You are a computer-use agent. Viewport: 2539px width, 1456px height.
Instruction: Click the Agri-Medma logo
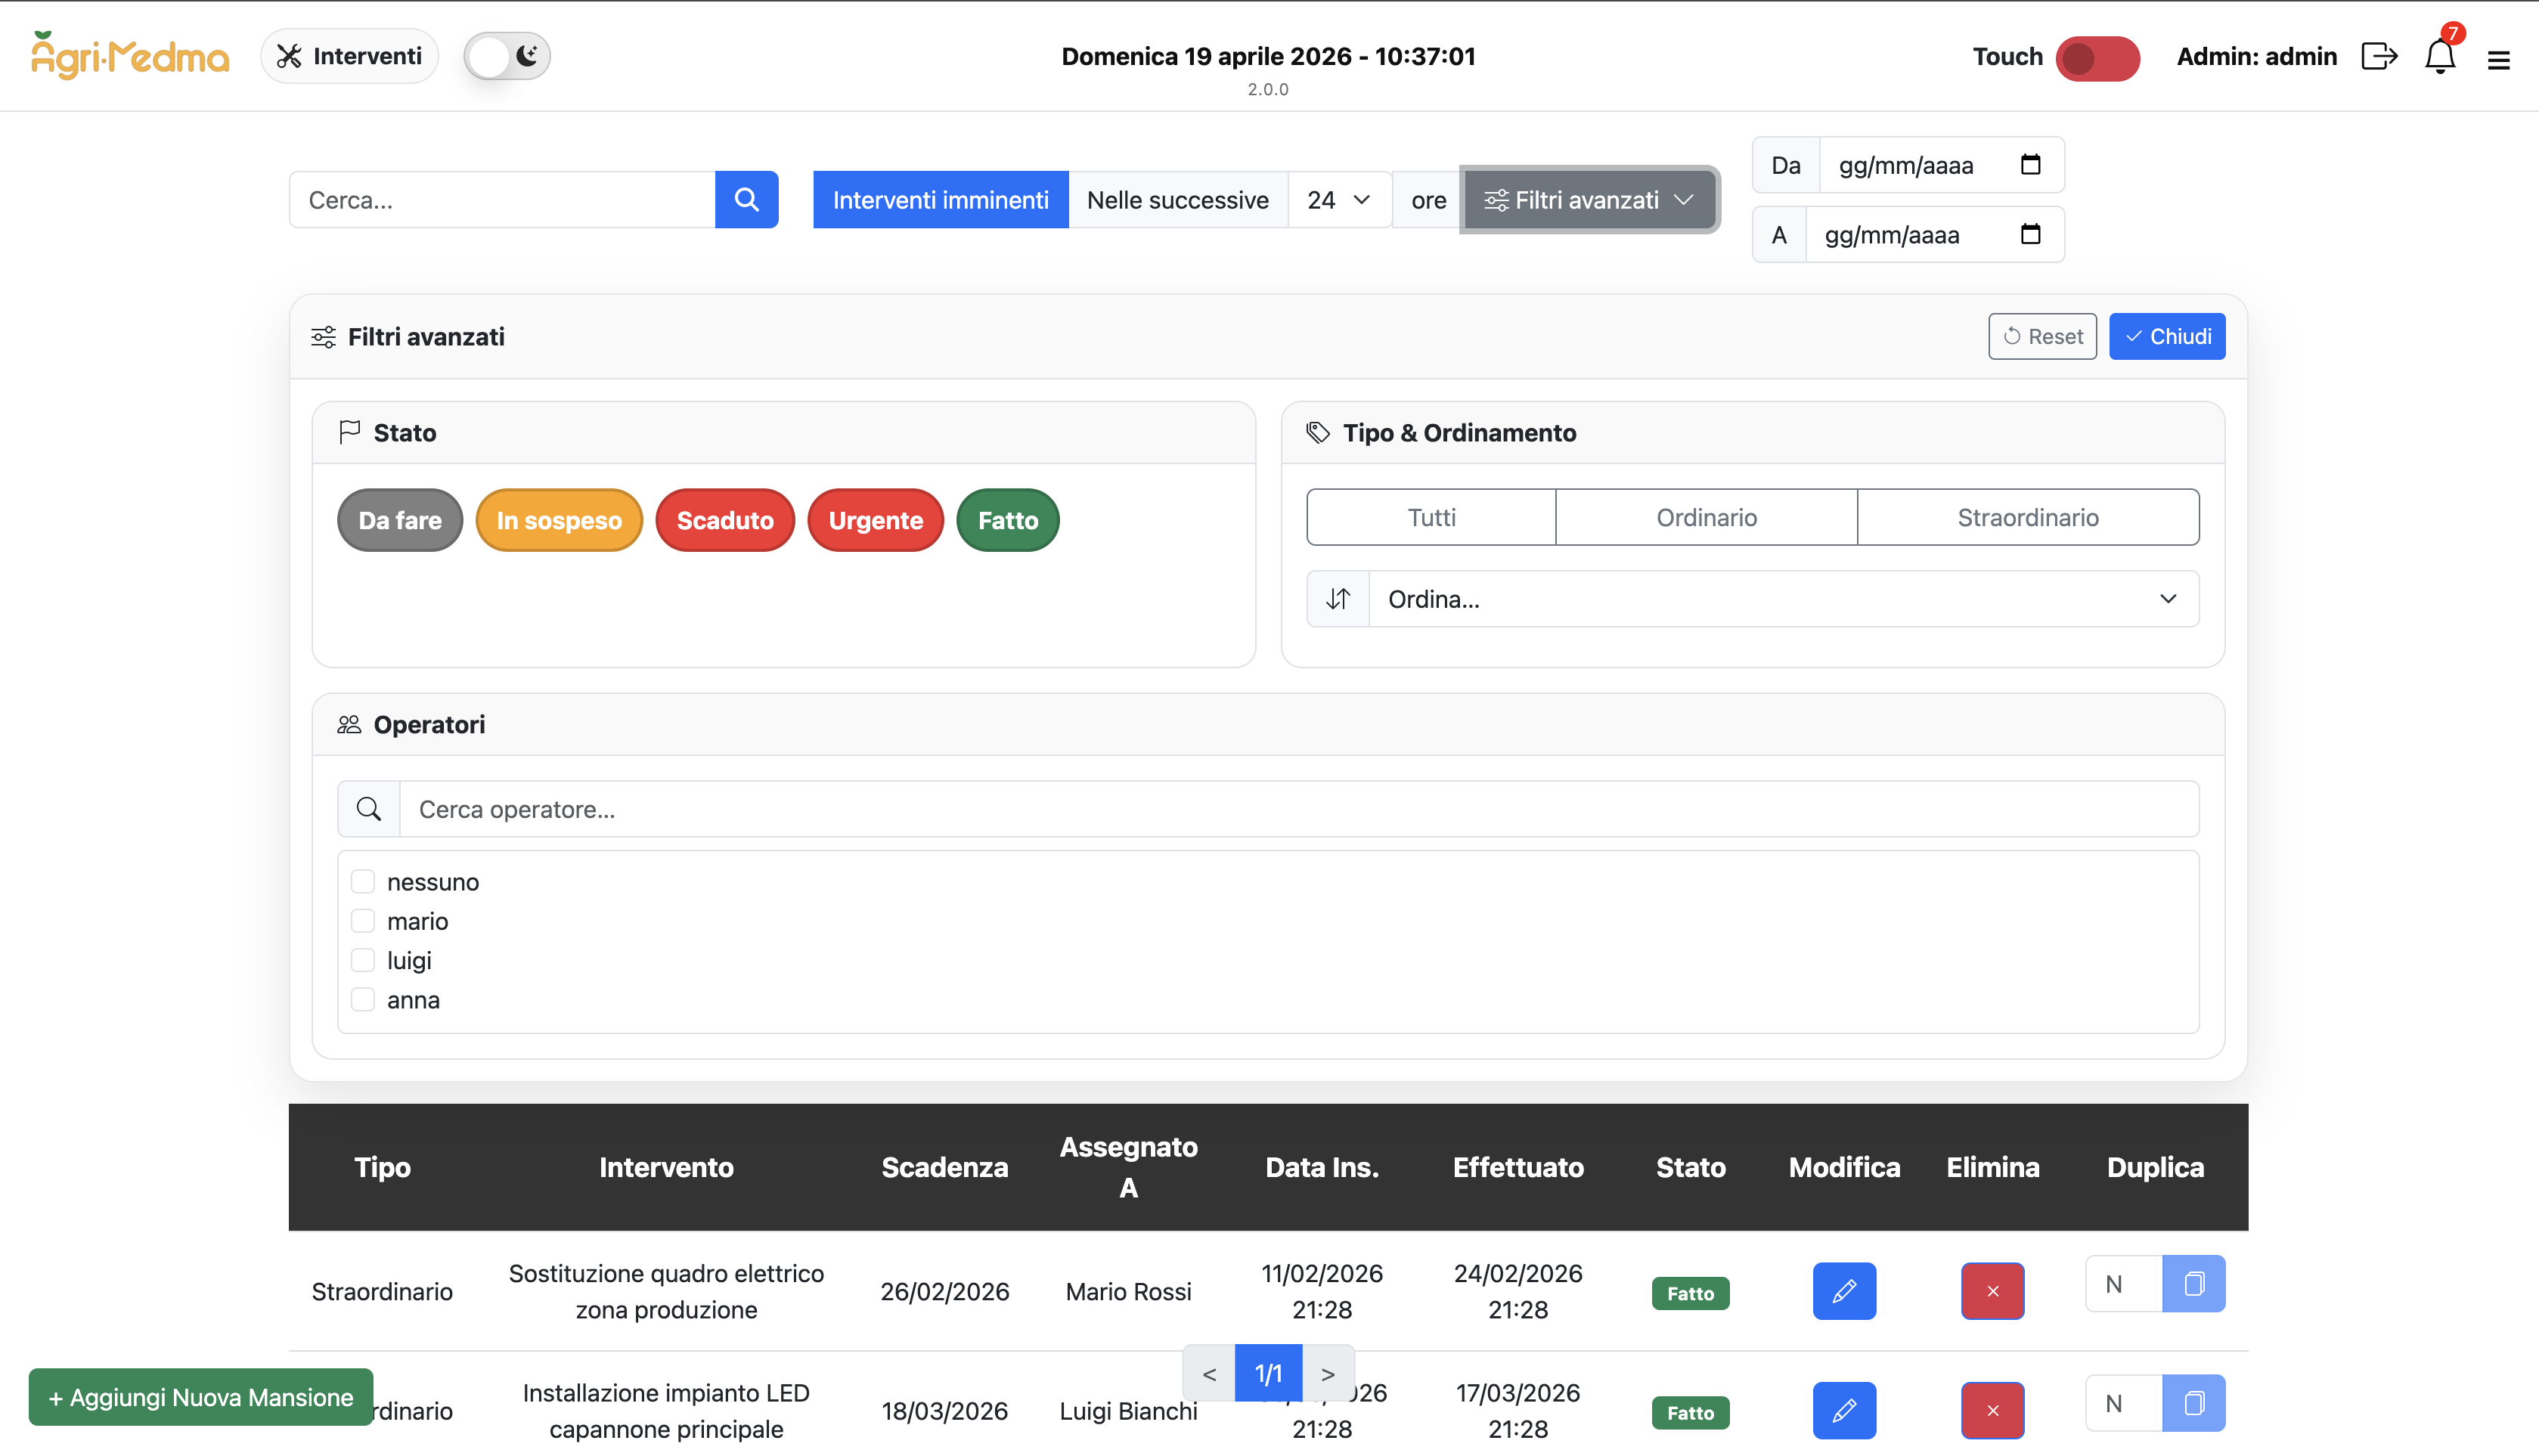[130, 56]
